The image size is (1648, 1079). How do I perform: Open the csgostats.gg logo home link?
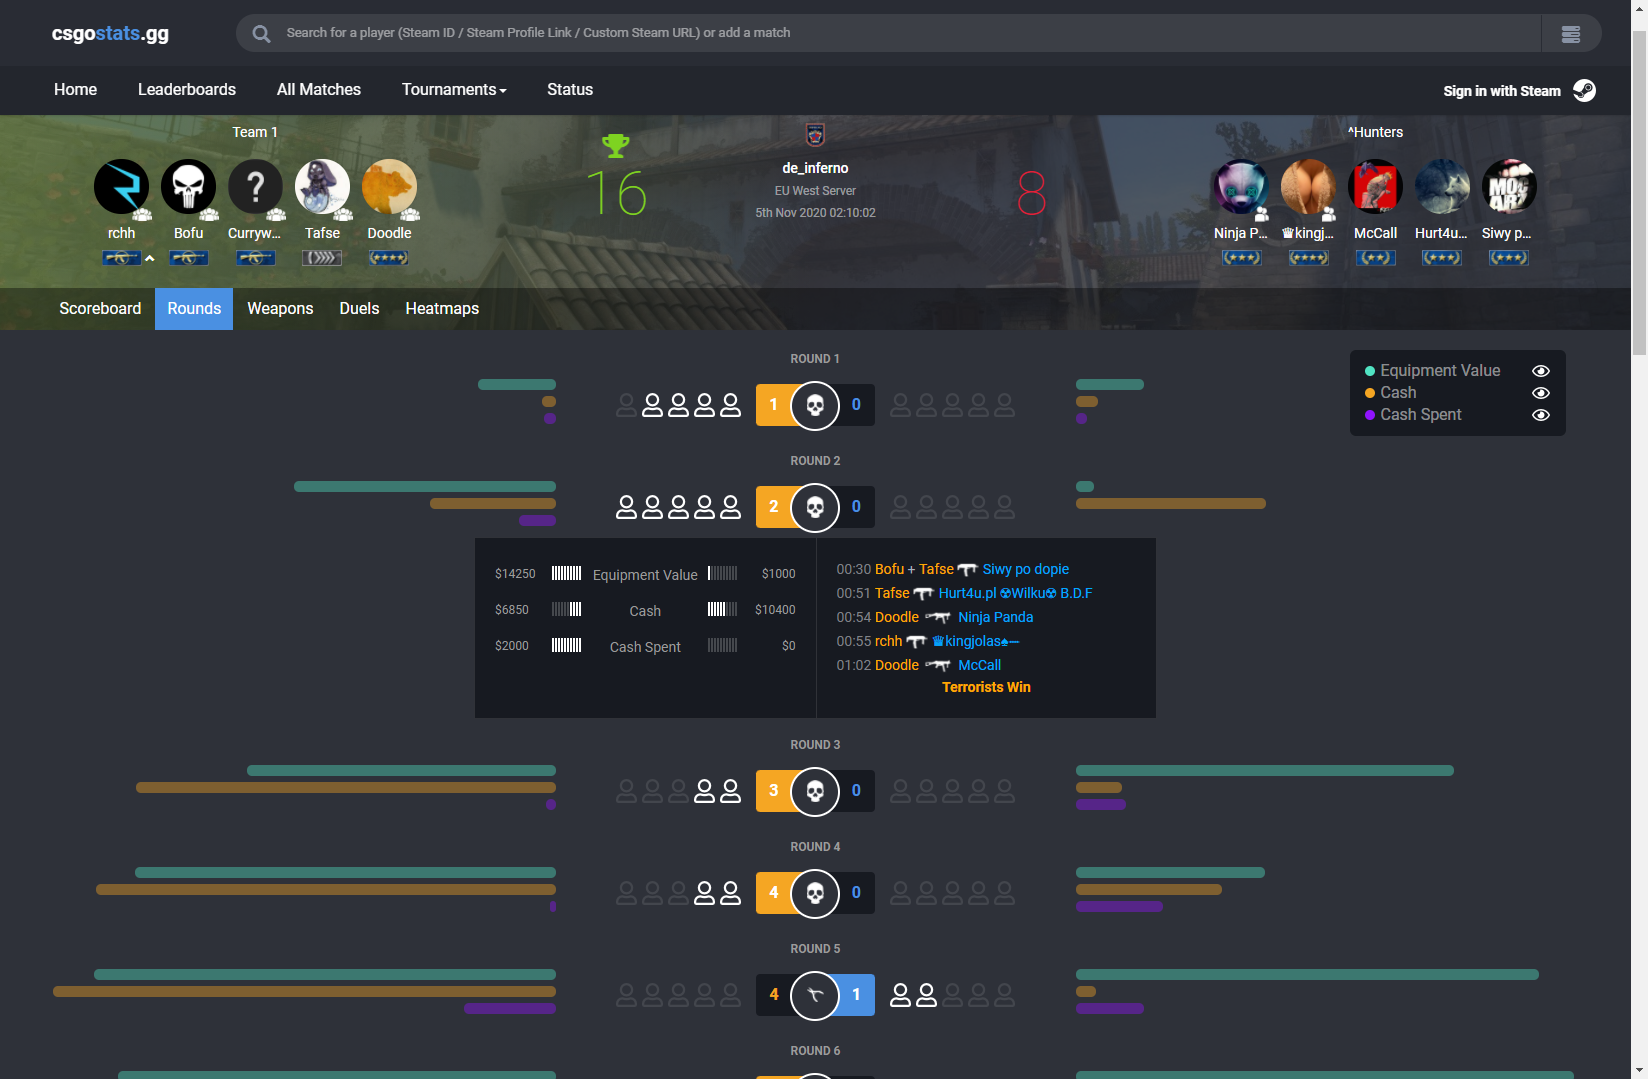click(110, 33)
